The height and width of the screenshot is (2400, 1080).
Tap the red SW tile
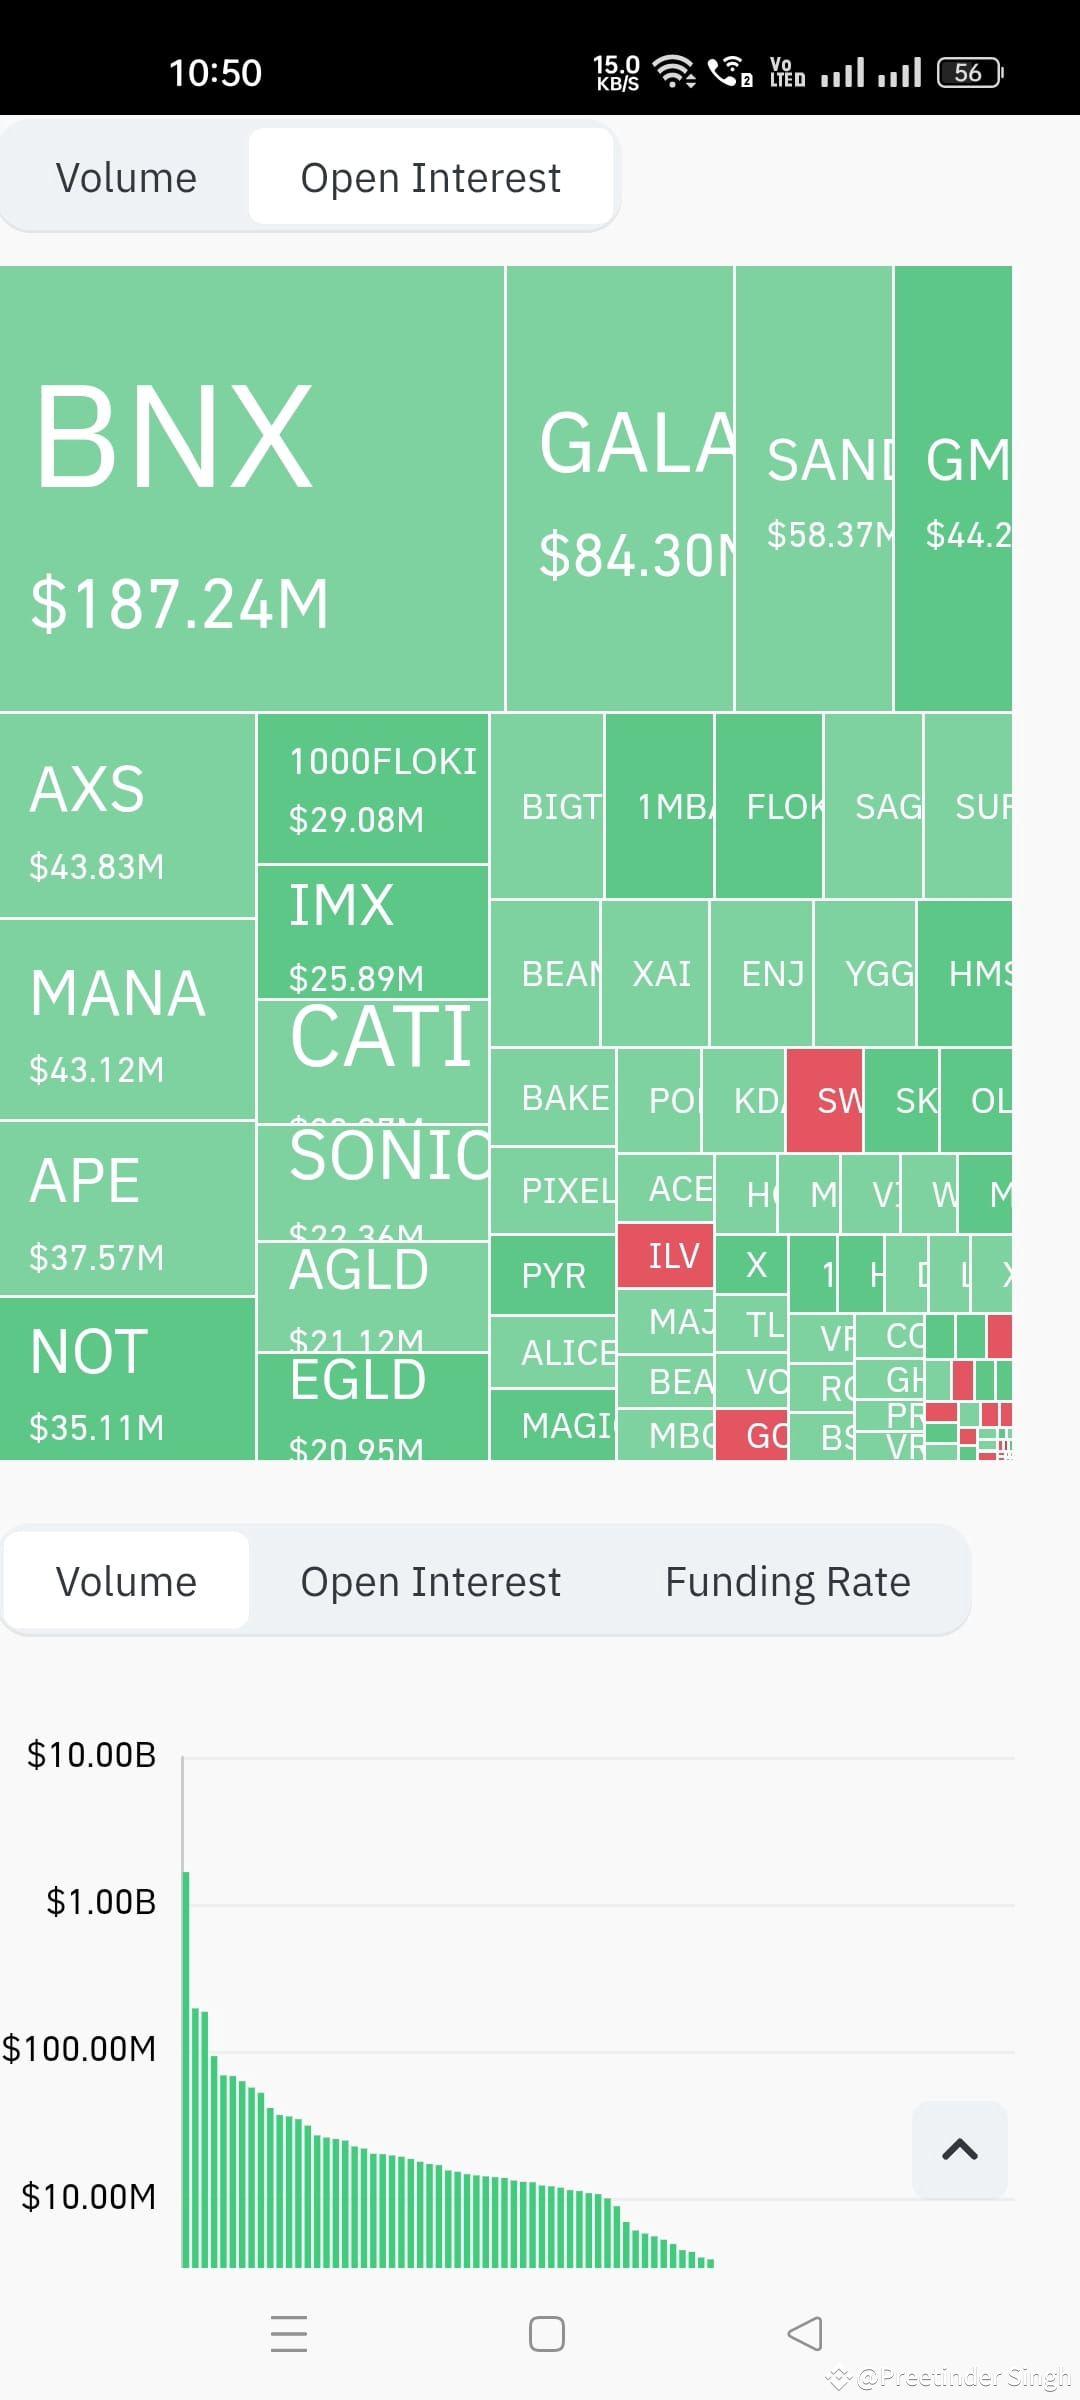pos(824,1100)
